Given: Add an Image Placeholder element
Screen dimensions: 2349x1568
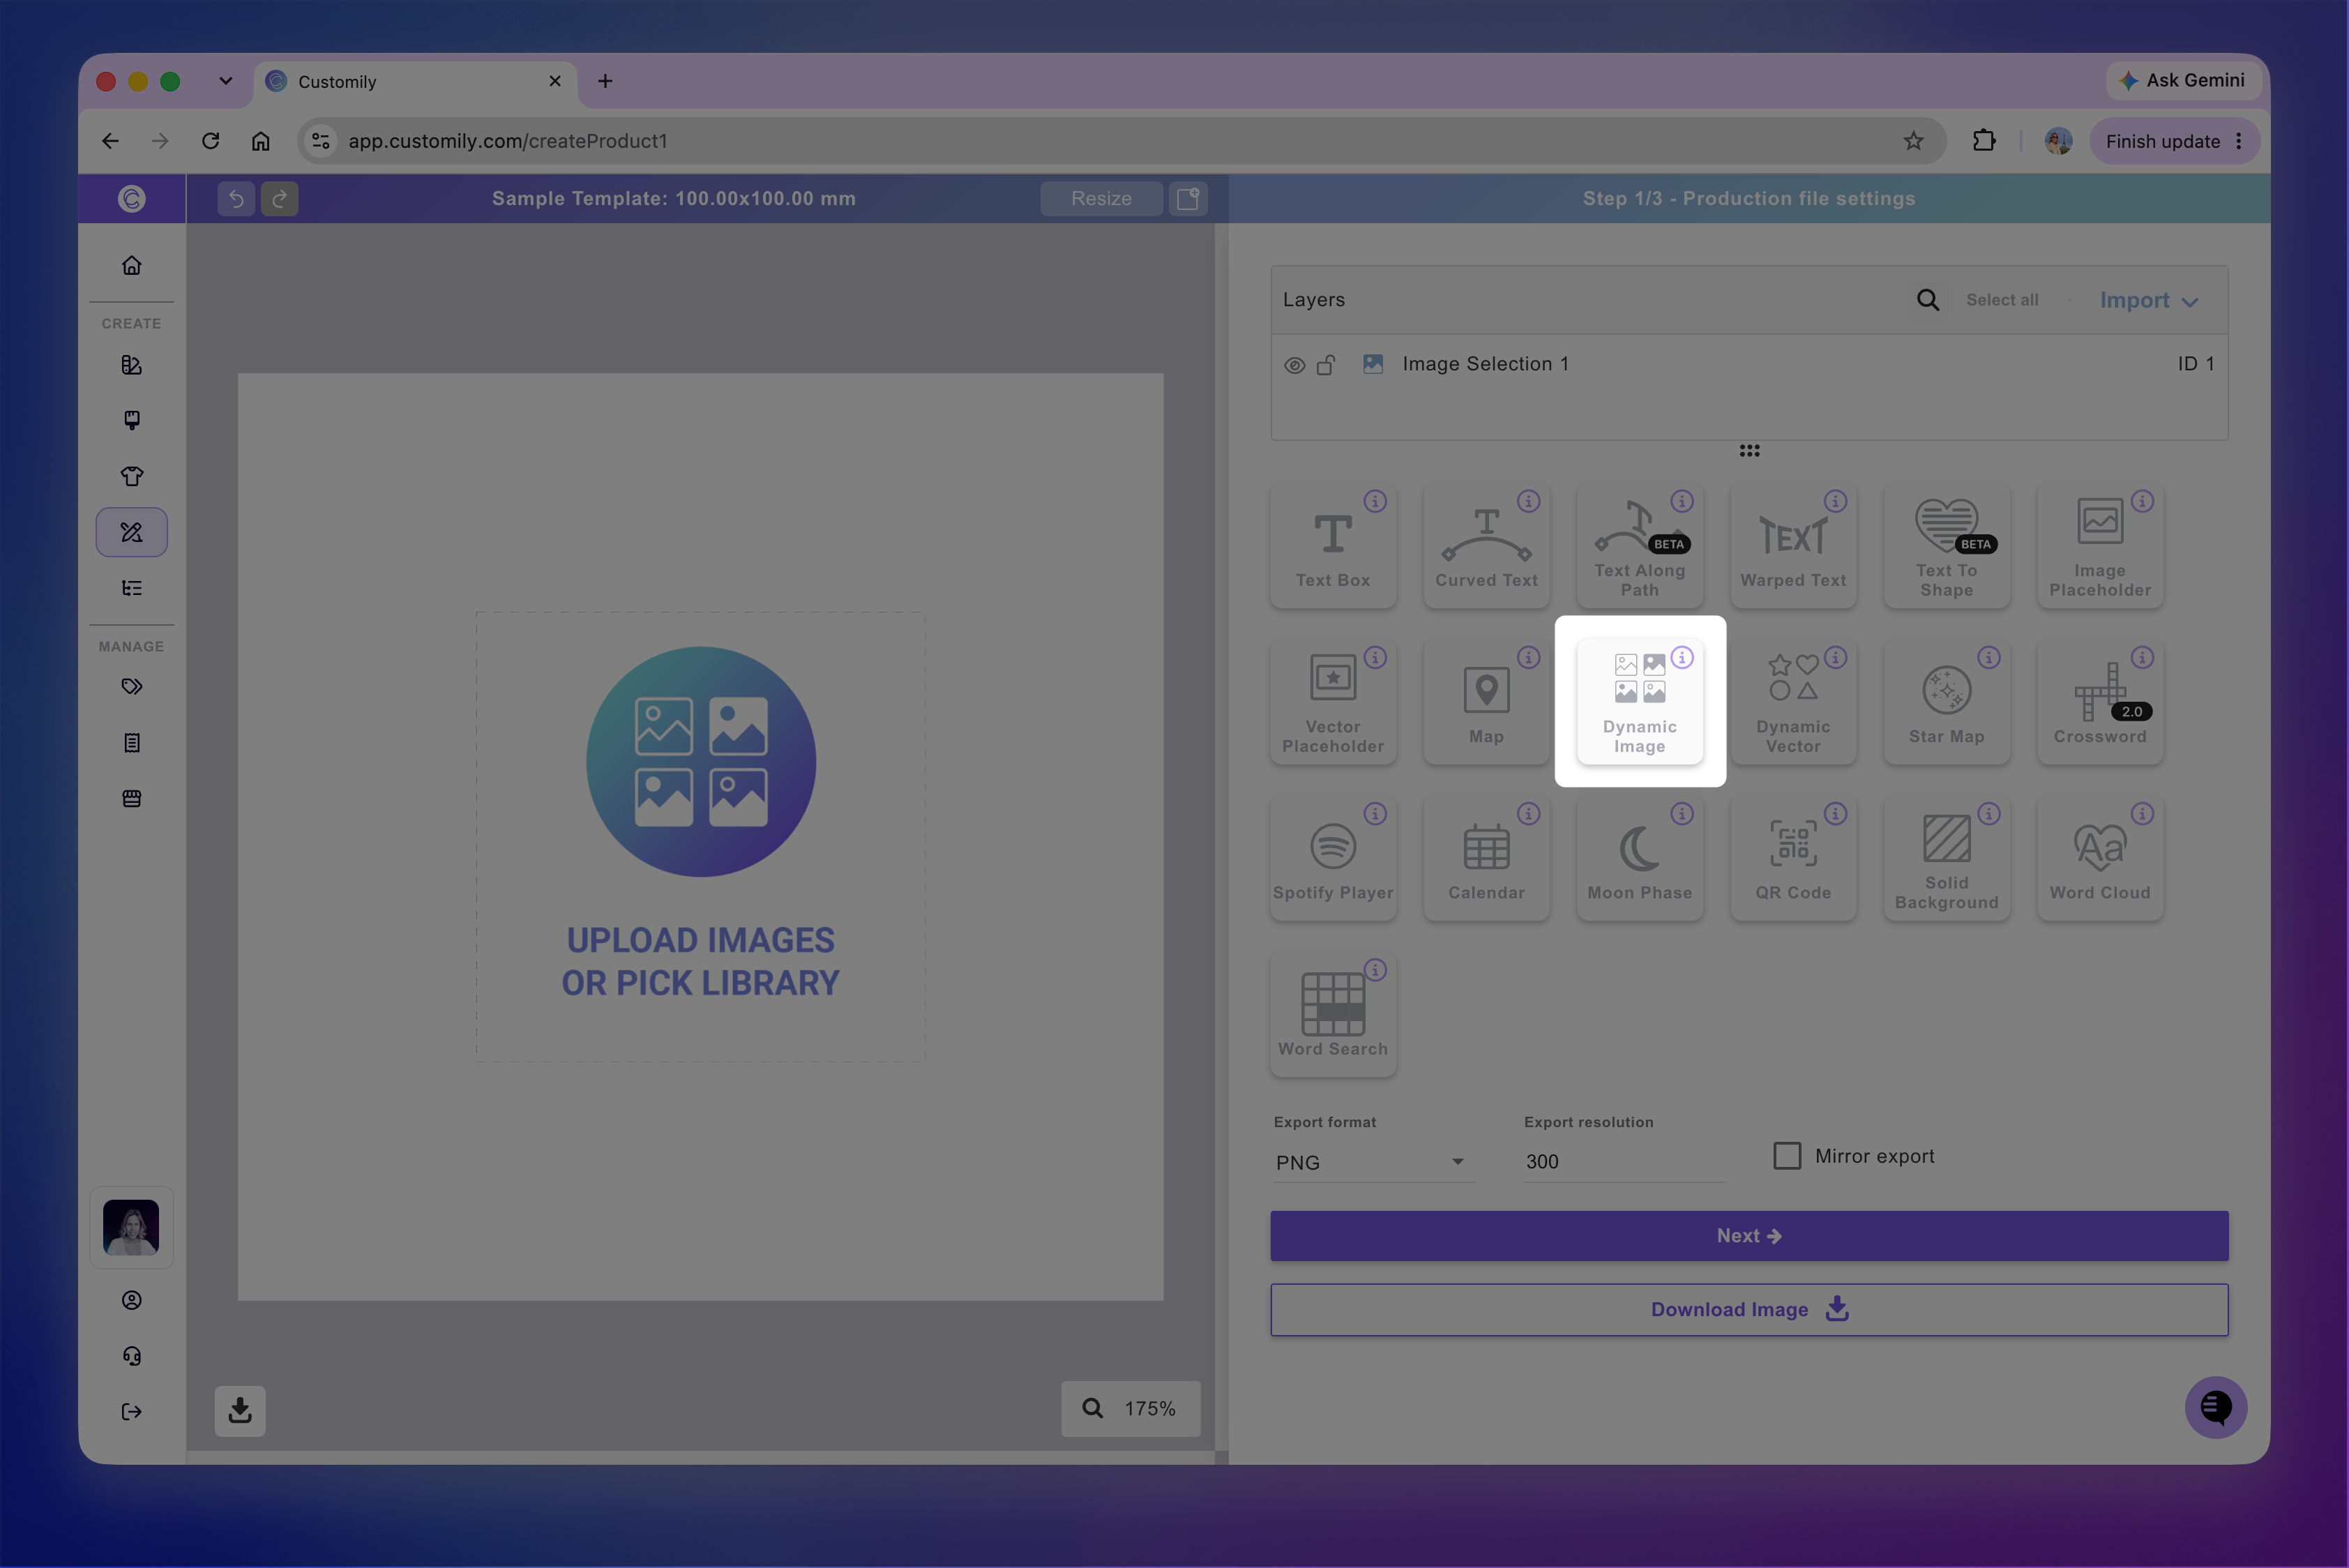Looking at the screenshot, I should [2100, 545].
